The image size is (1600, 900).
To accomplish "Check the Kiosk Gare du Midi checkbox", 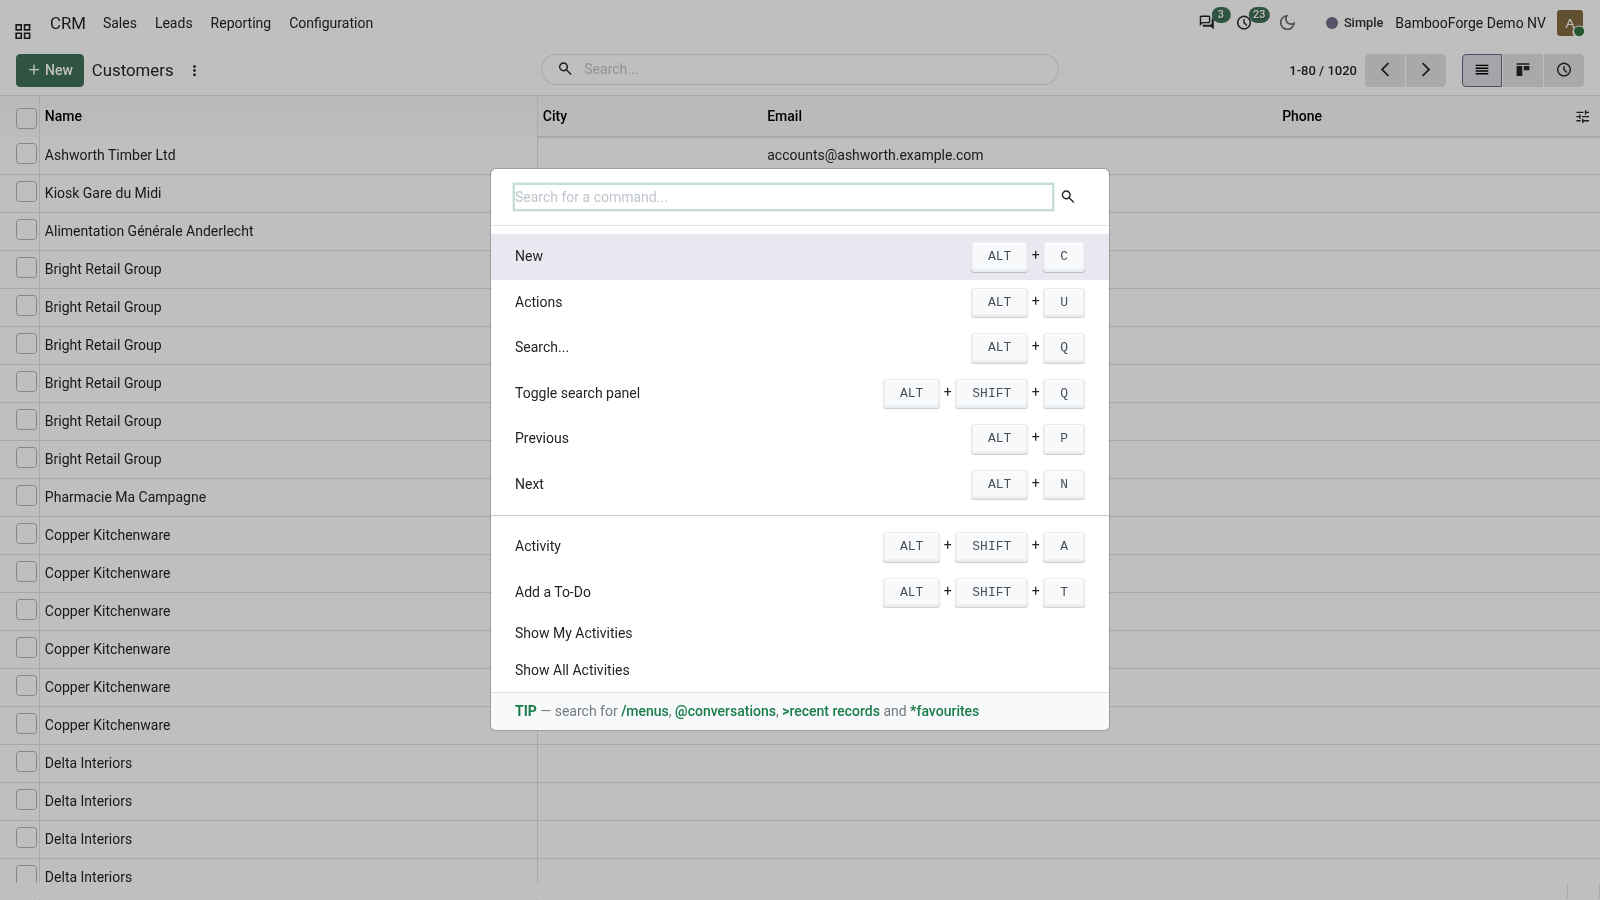I will (27, 192).
